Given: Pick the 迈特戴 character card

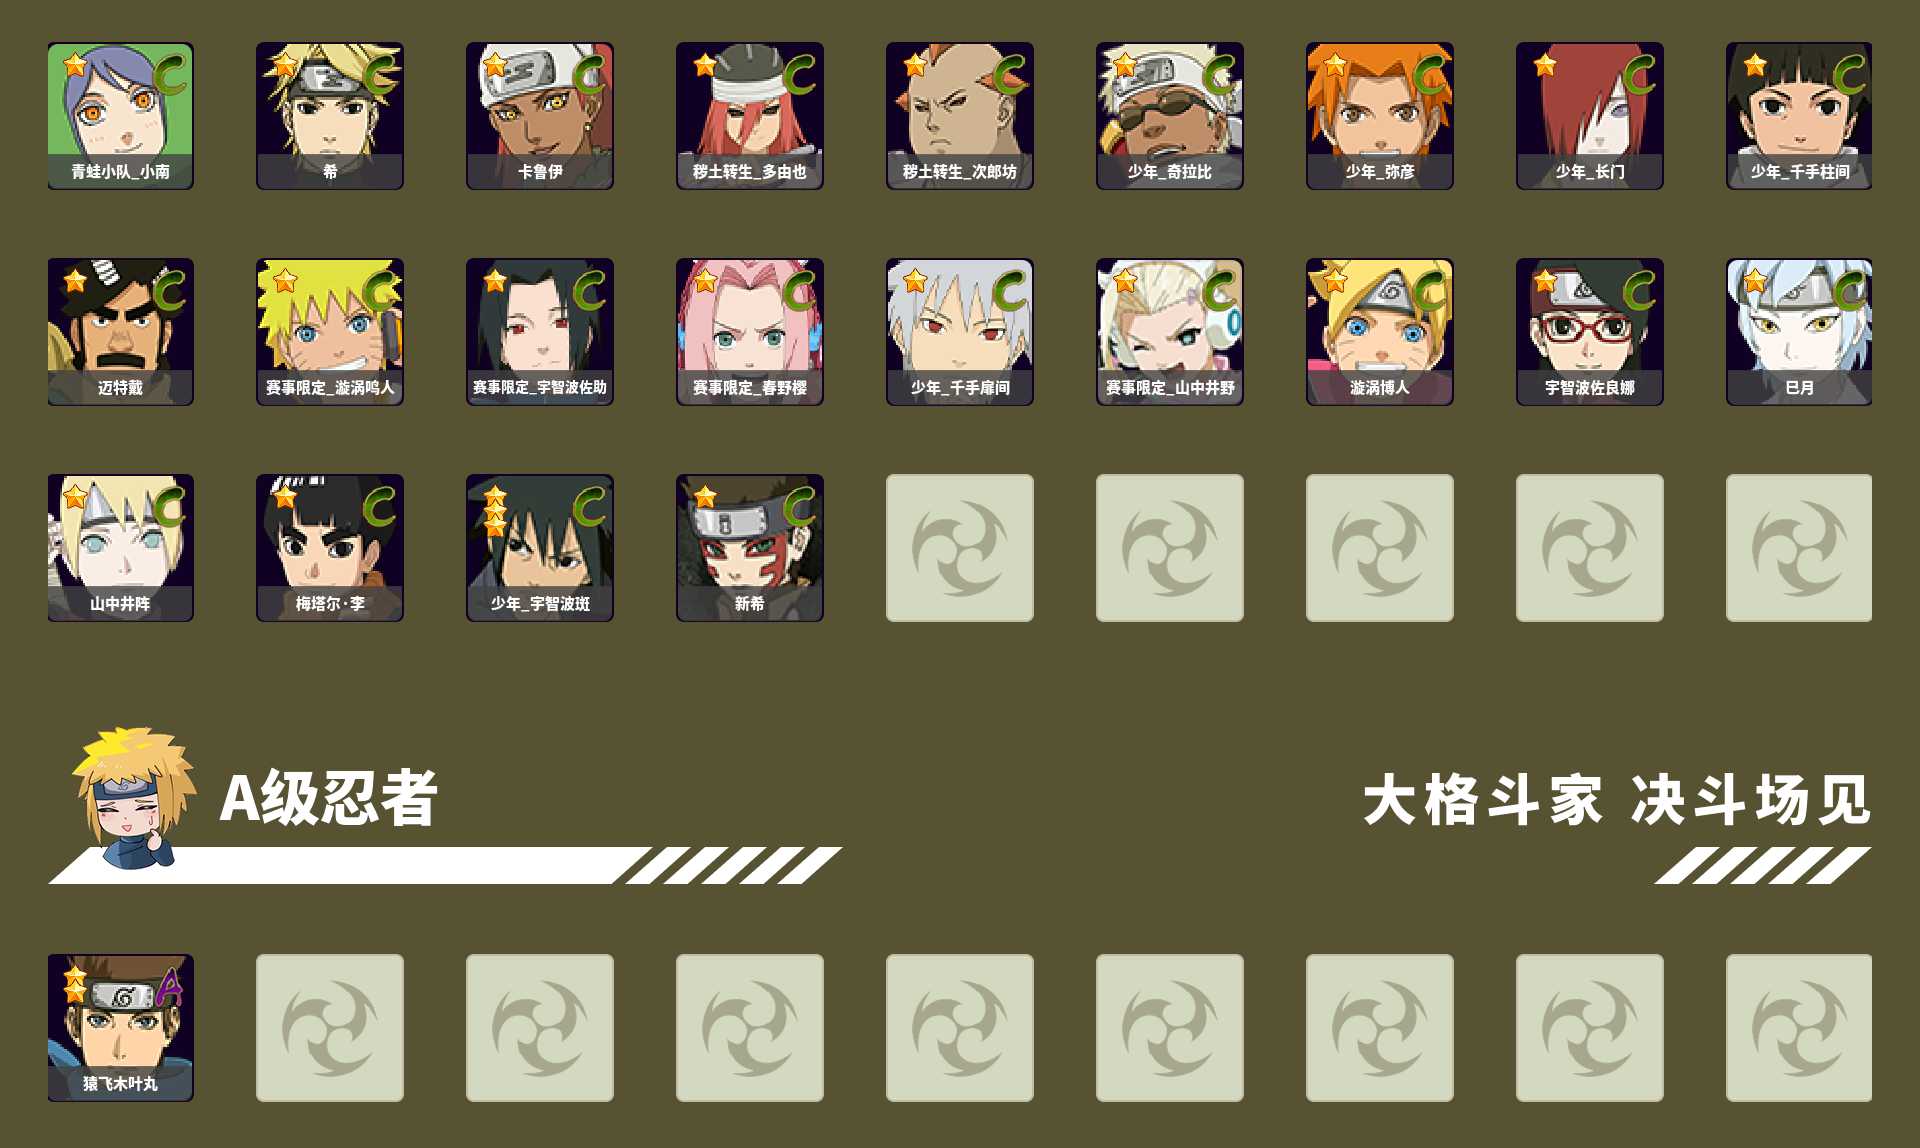Looking at the screenshot, I should 120,332.
